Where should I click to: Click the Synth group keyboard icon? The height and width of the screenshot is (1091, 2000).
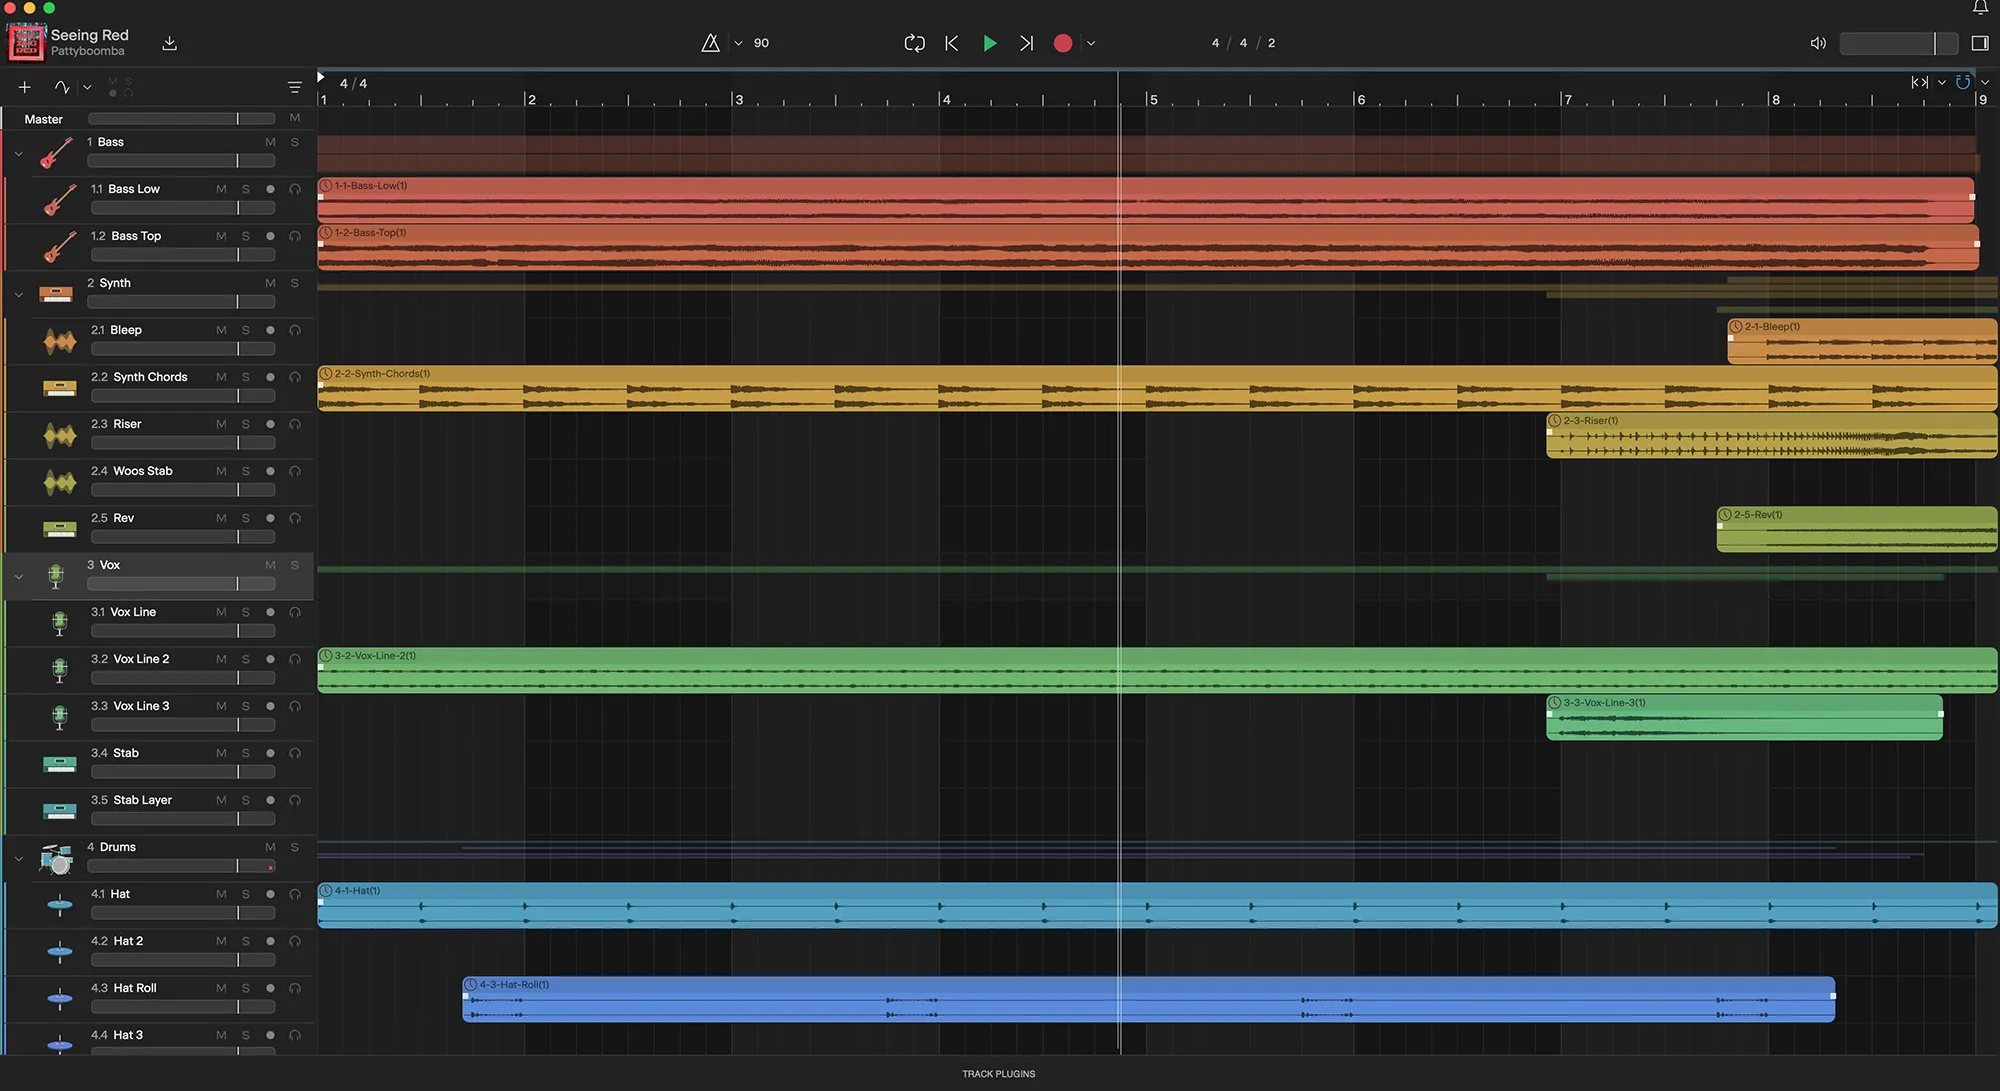pos(56,294)
